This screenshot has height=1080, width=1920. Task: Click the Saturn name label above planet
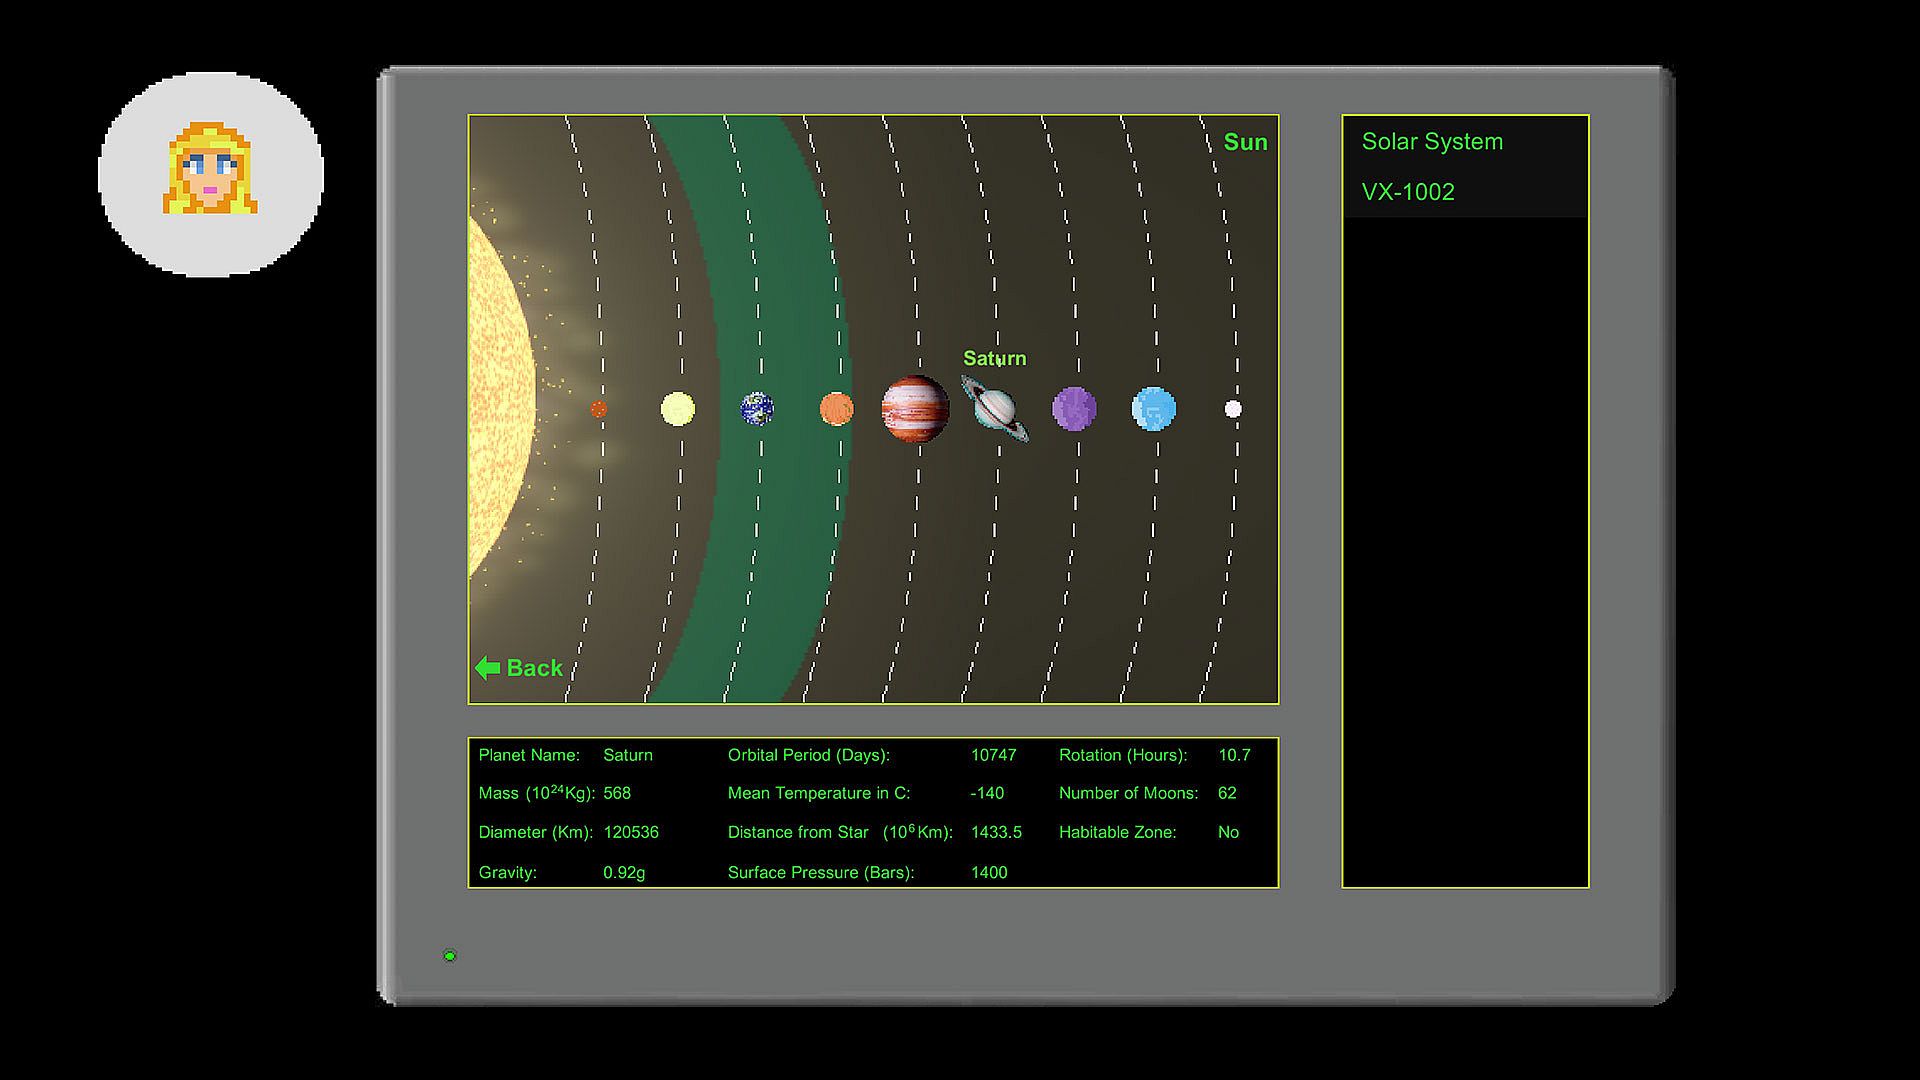coord(994,358)
